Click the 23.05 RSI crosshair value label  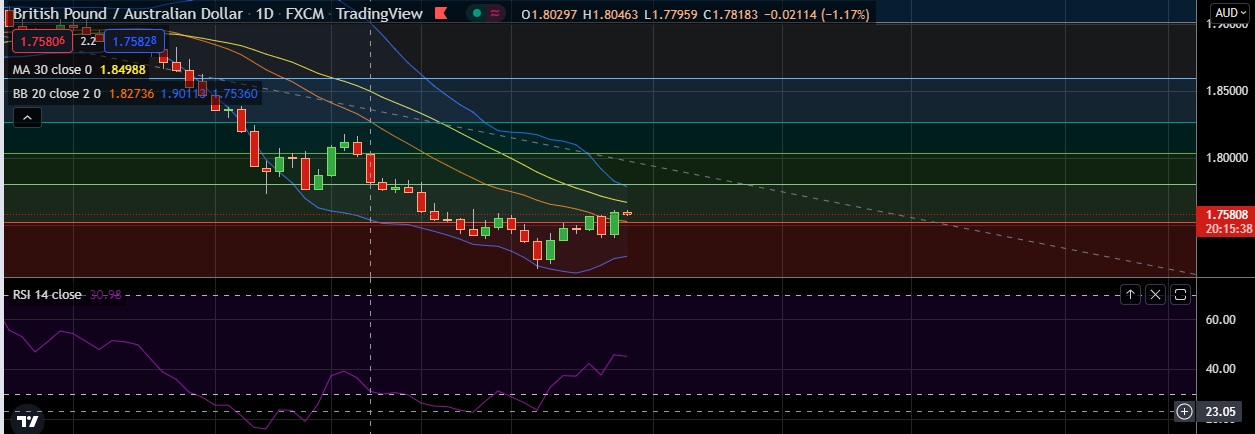1222,412
